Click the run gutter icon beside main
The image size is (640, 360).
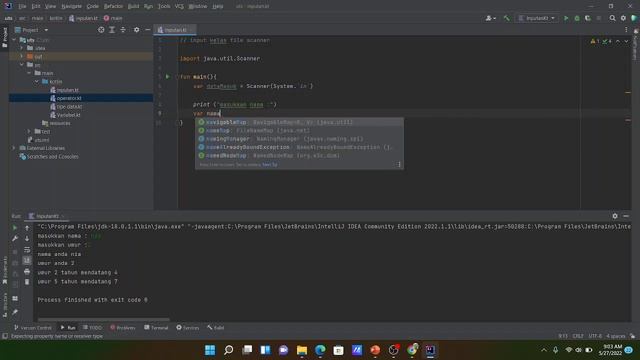[167, 76]
